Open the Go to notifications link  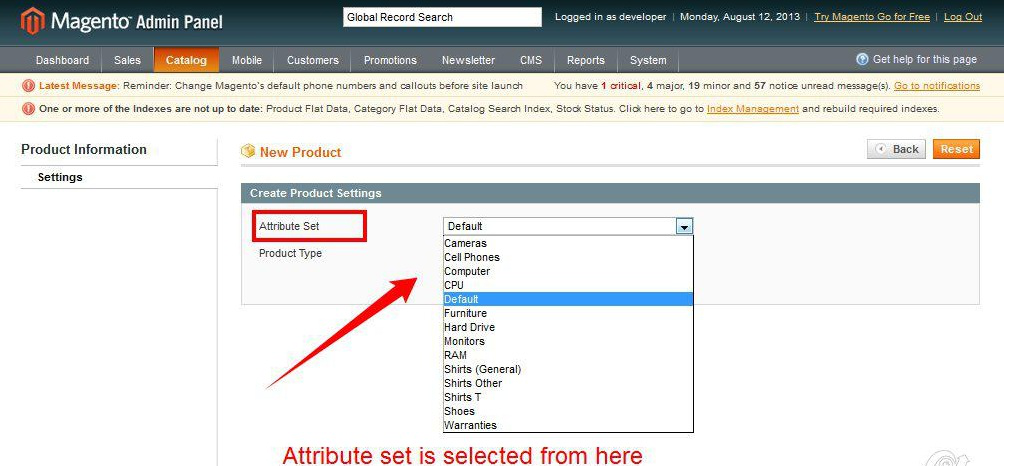coord(937,85)
